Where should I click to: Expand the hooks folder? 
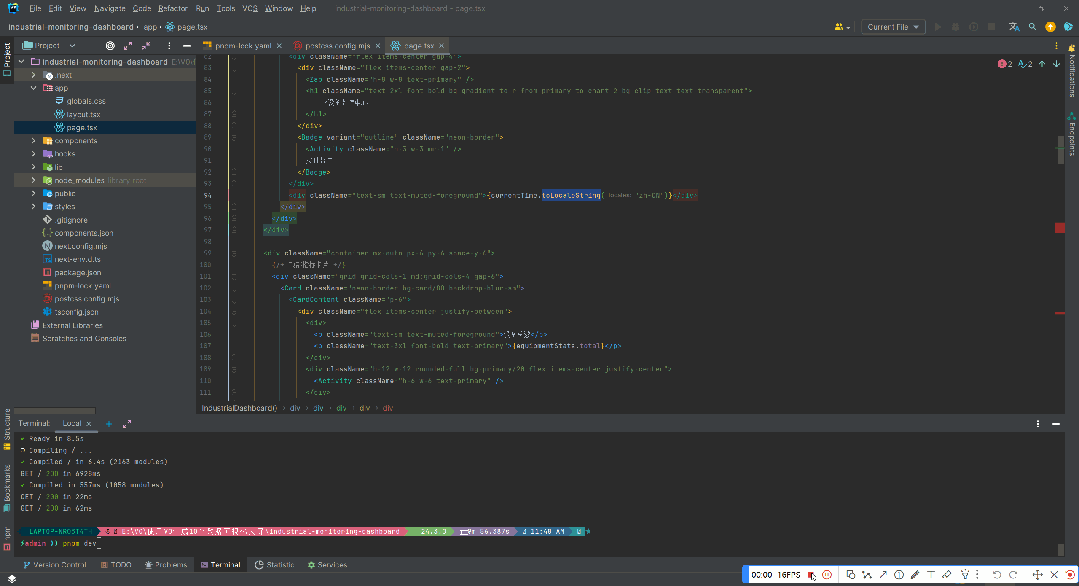(x=34, y=154)
